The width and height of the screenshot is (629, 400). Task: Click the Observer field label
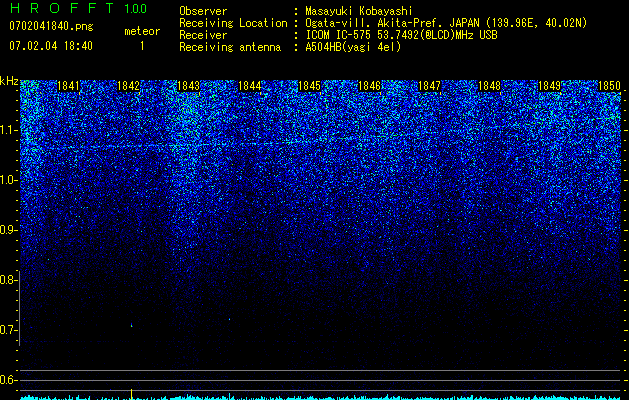pyautogui.click(x=203, y=11)
